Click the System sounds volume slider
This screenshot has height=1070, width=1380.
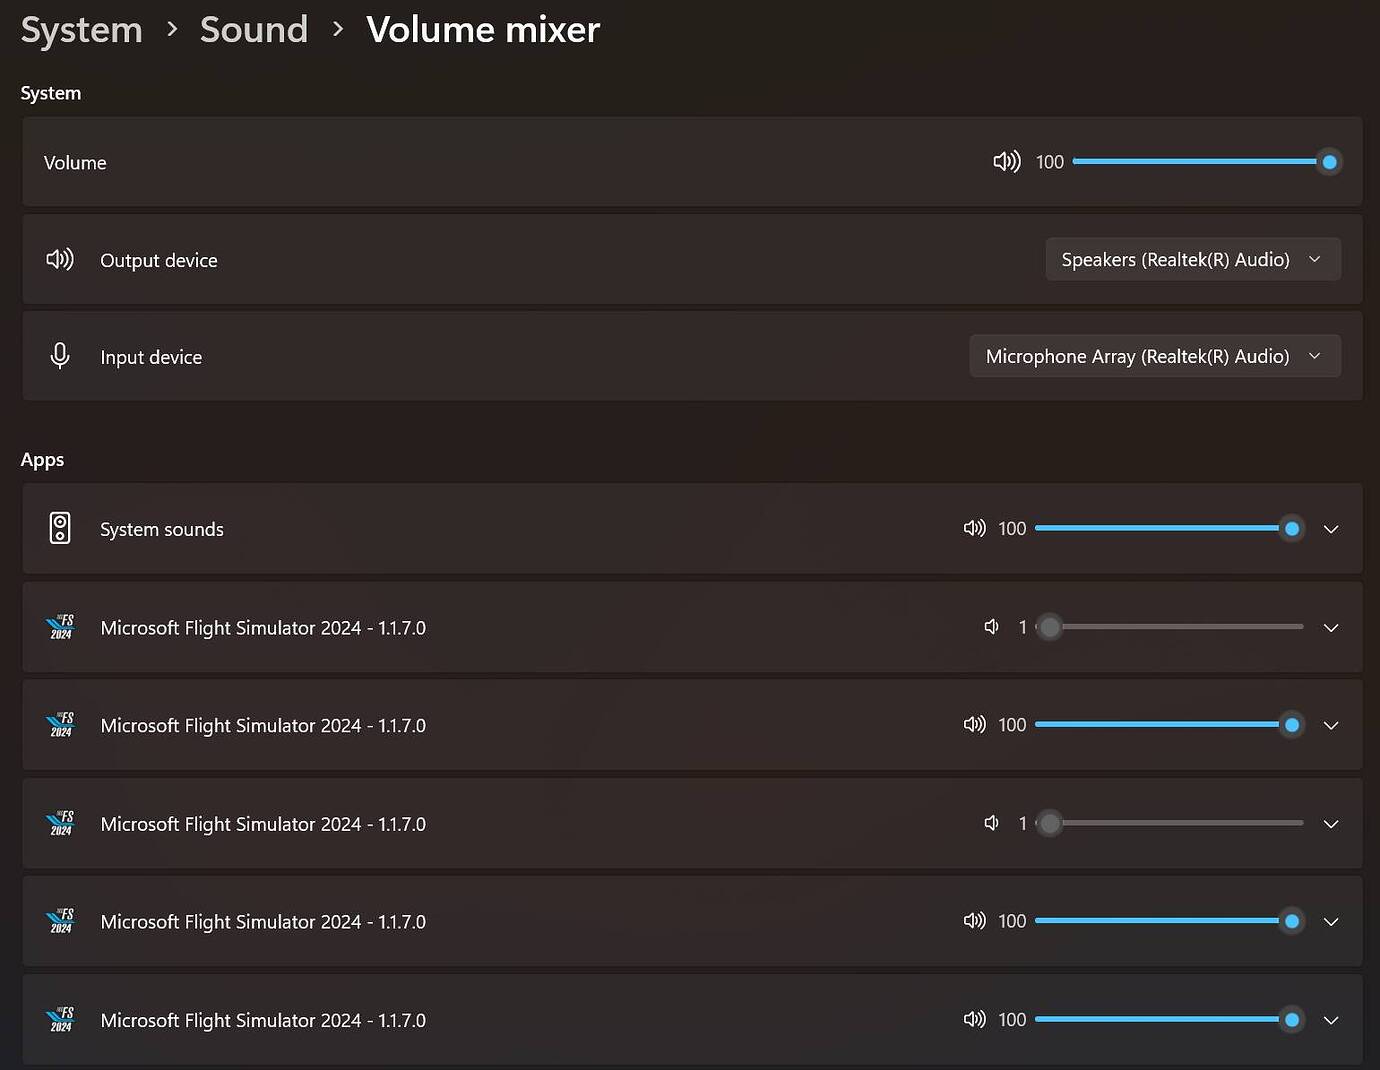coord(1169,528)
